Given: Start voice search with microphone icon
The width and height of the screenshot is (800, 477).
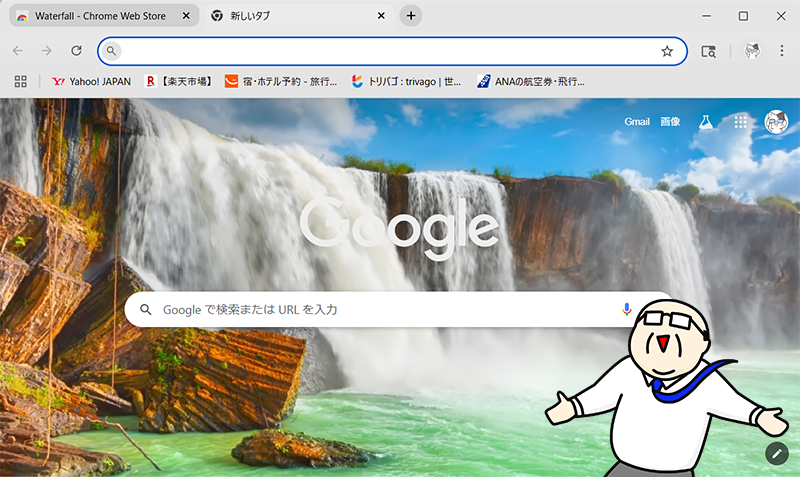Looking at the screenshot, I should point(627,309).
